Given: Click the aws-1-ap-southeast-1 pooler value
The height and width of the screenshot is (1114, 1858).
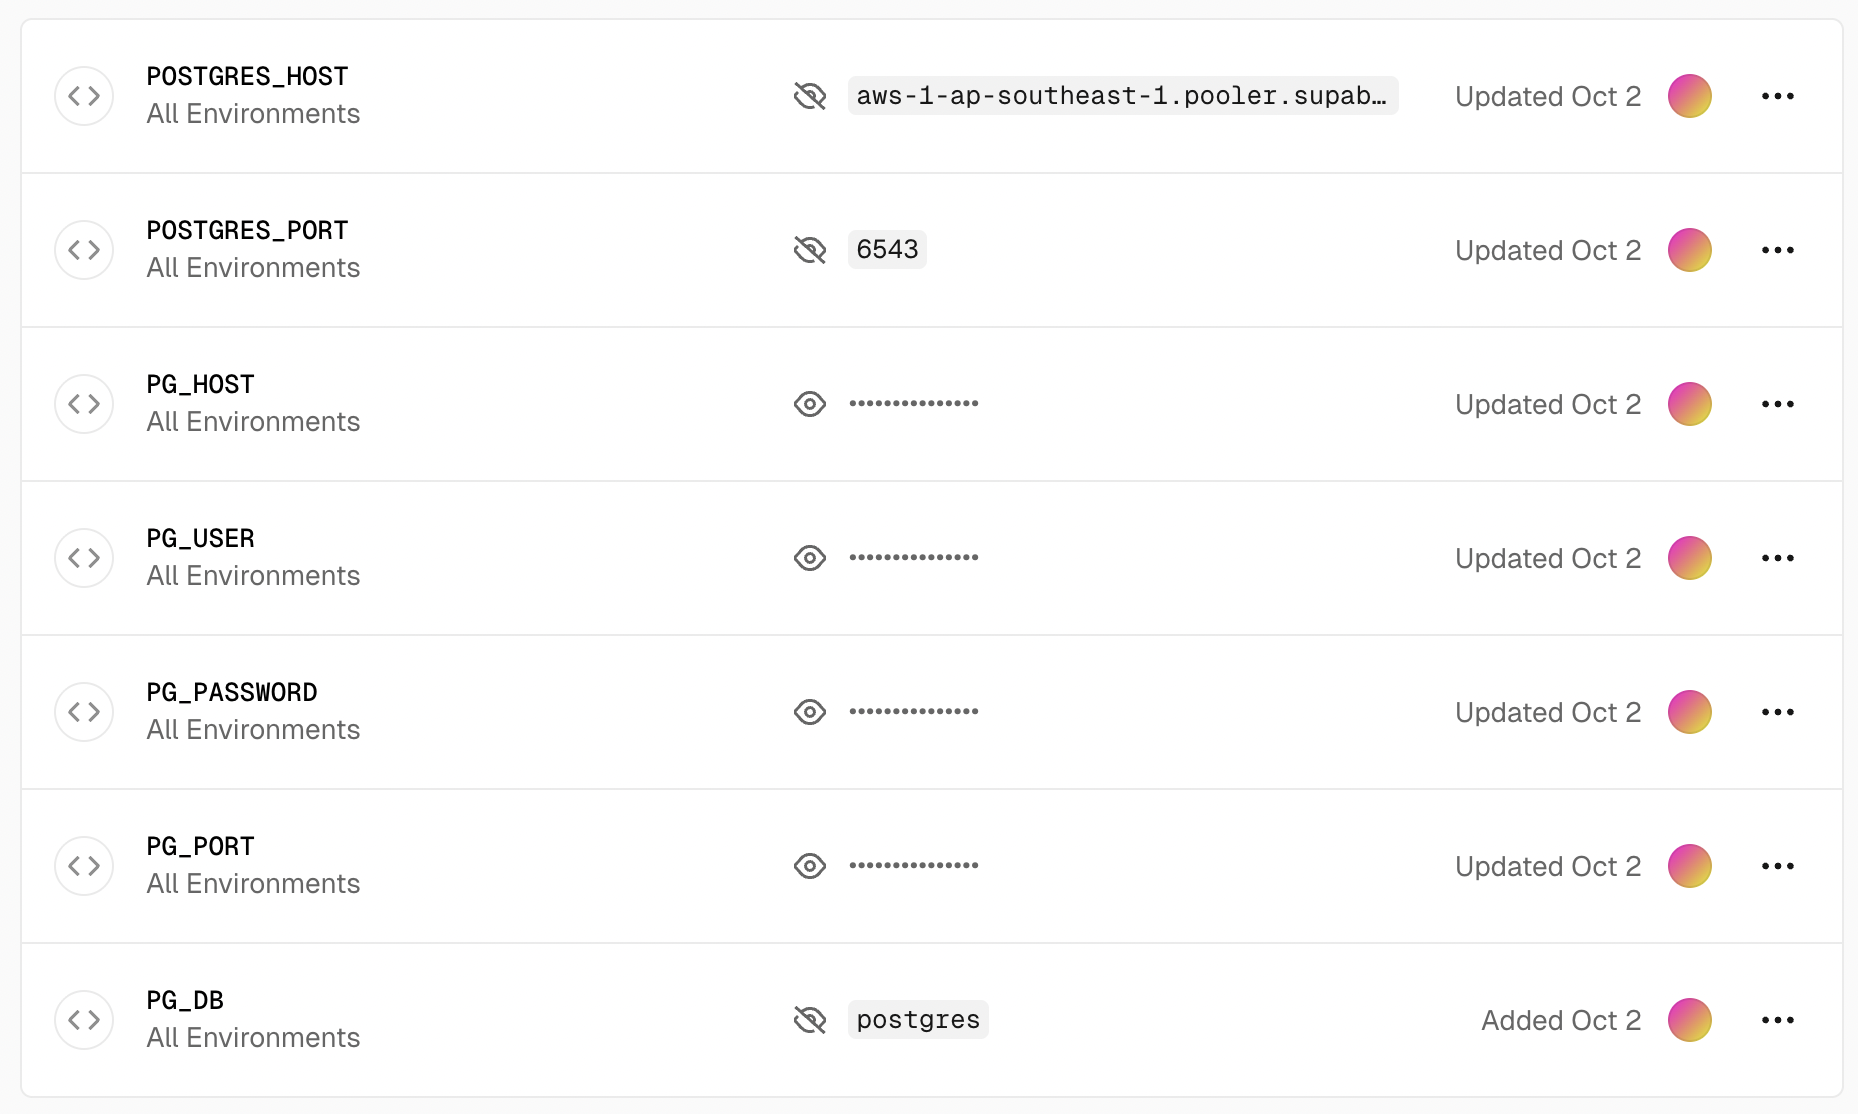Looking at the screenshot, I should pos(1123,95).
